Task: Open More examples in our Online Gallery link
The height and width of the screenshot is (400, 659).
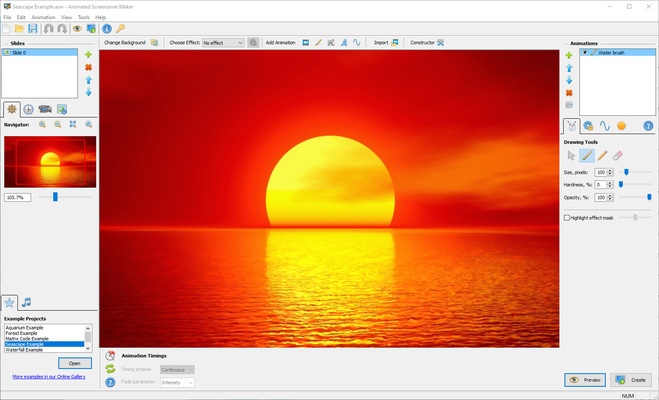Action: click(49, 376)
